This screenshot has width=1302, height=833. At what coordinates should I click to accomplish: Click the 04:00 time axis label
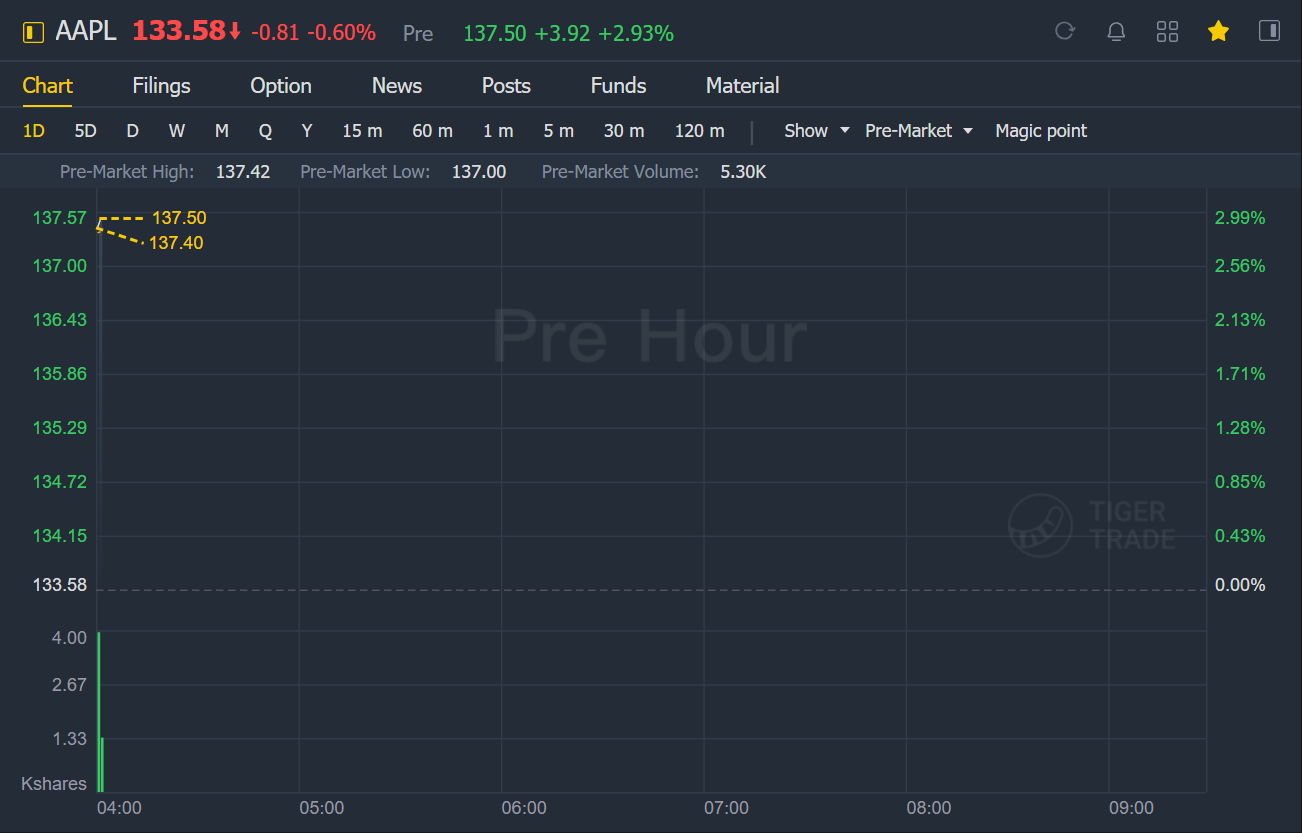click(x=119, y=808)
